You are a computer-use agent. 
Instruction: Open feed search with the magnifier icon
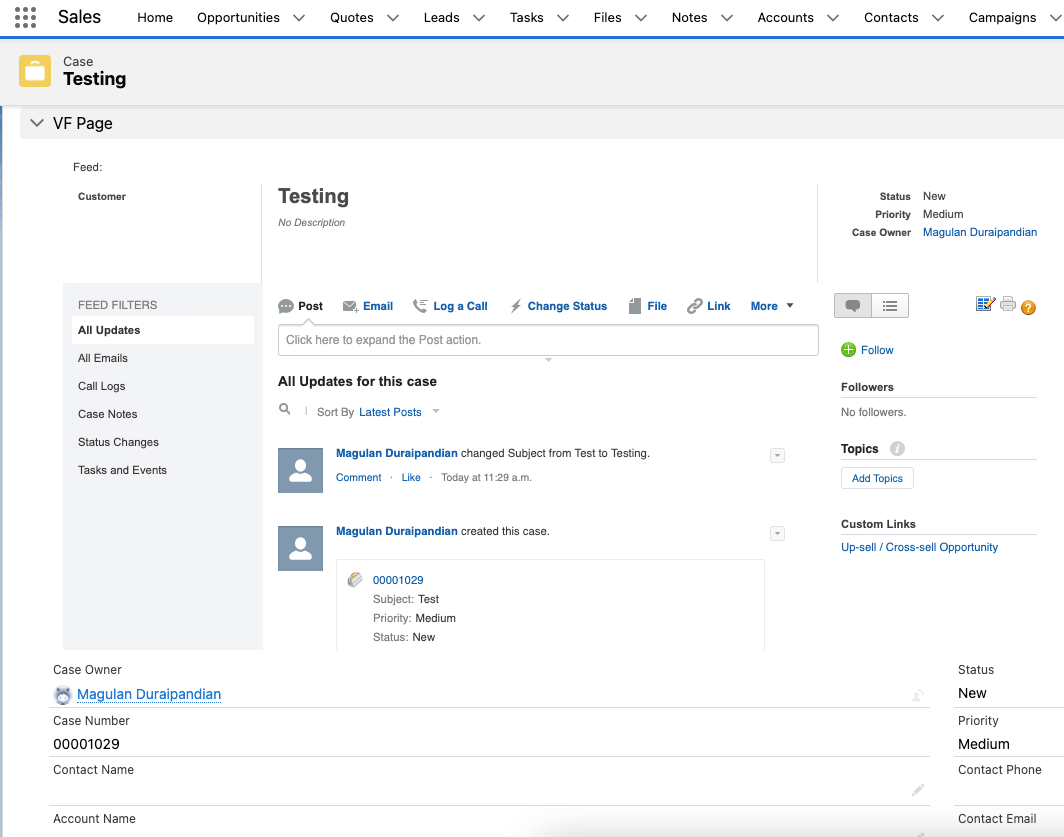click(x=284, y=409)
